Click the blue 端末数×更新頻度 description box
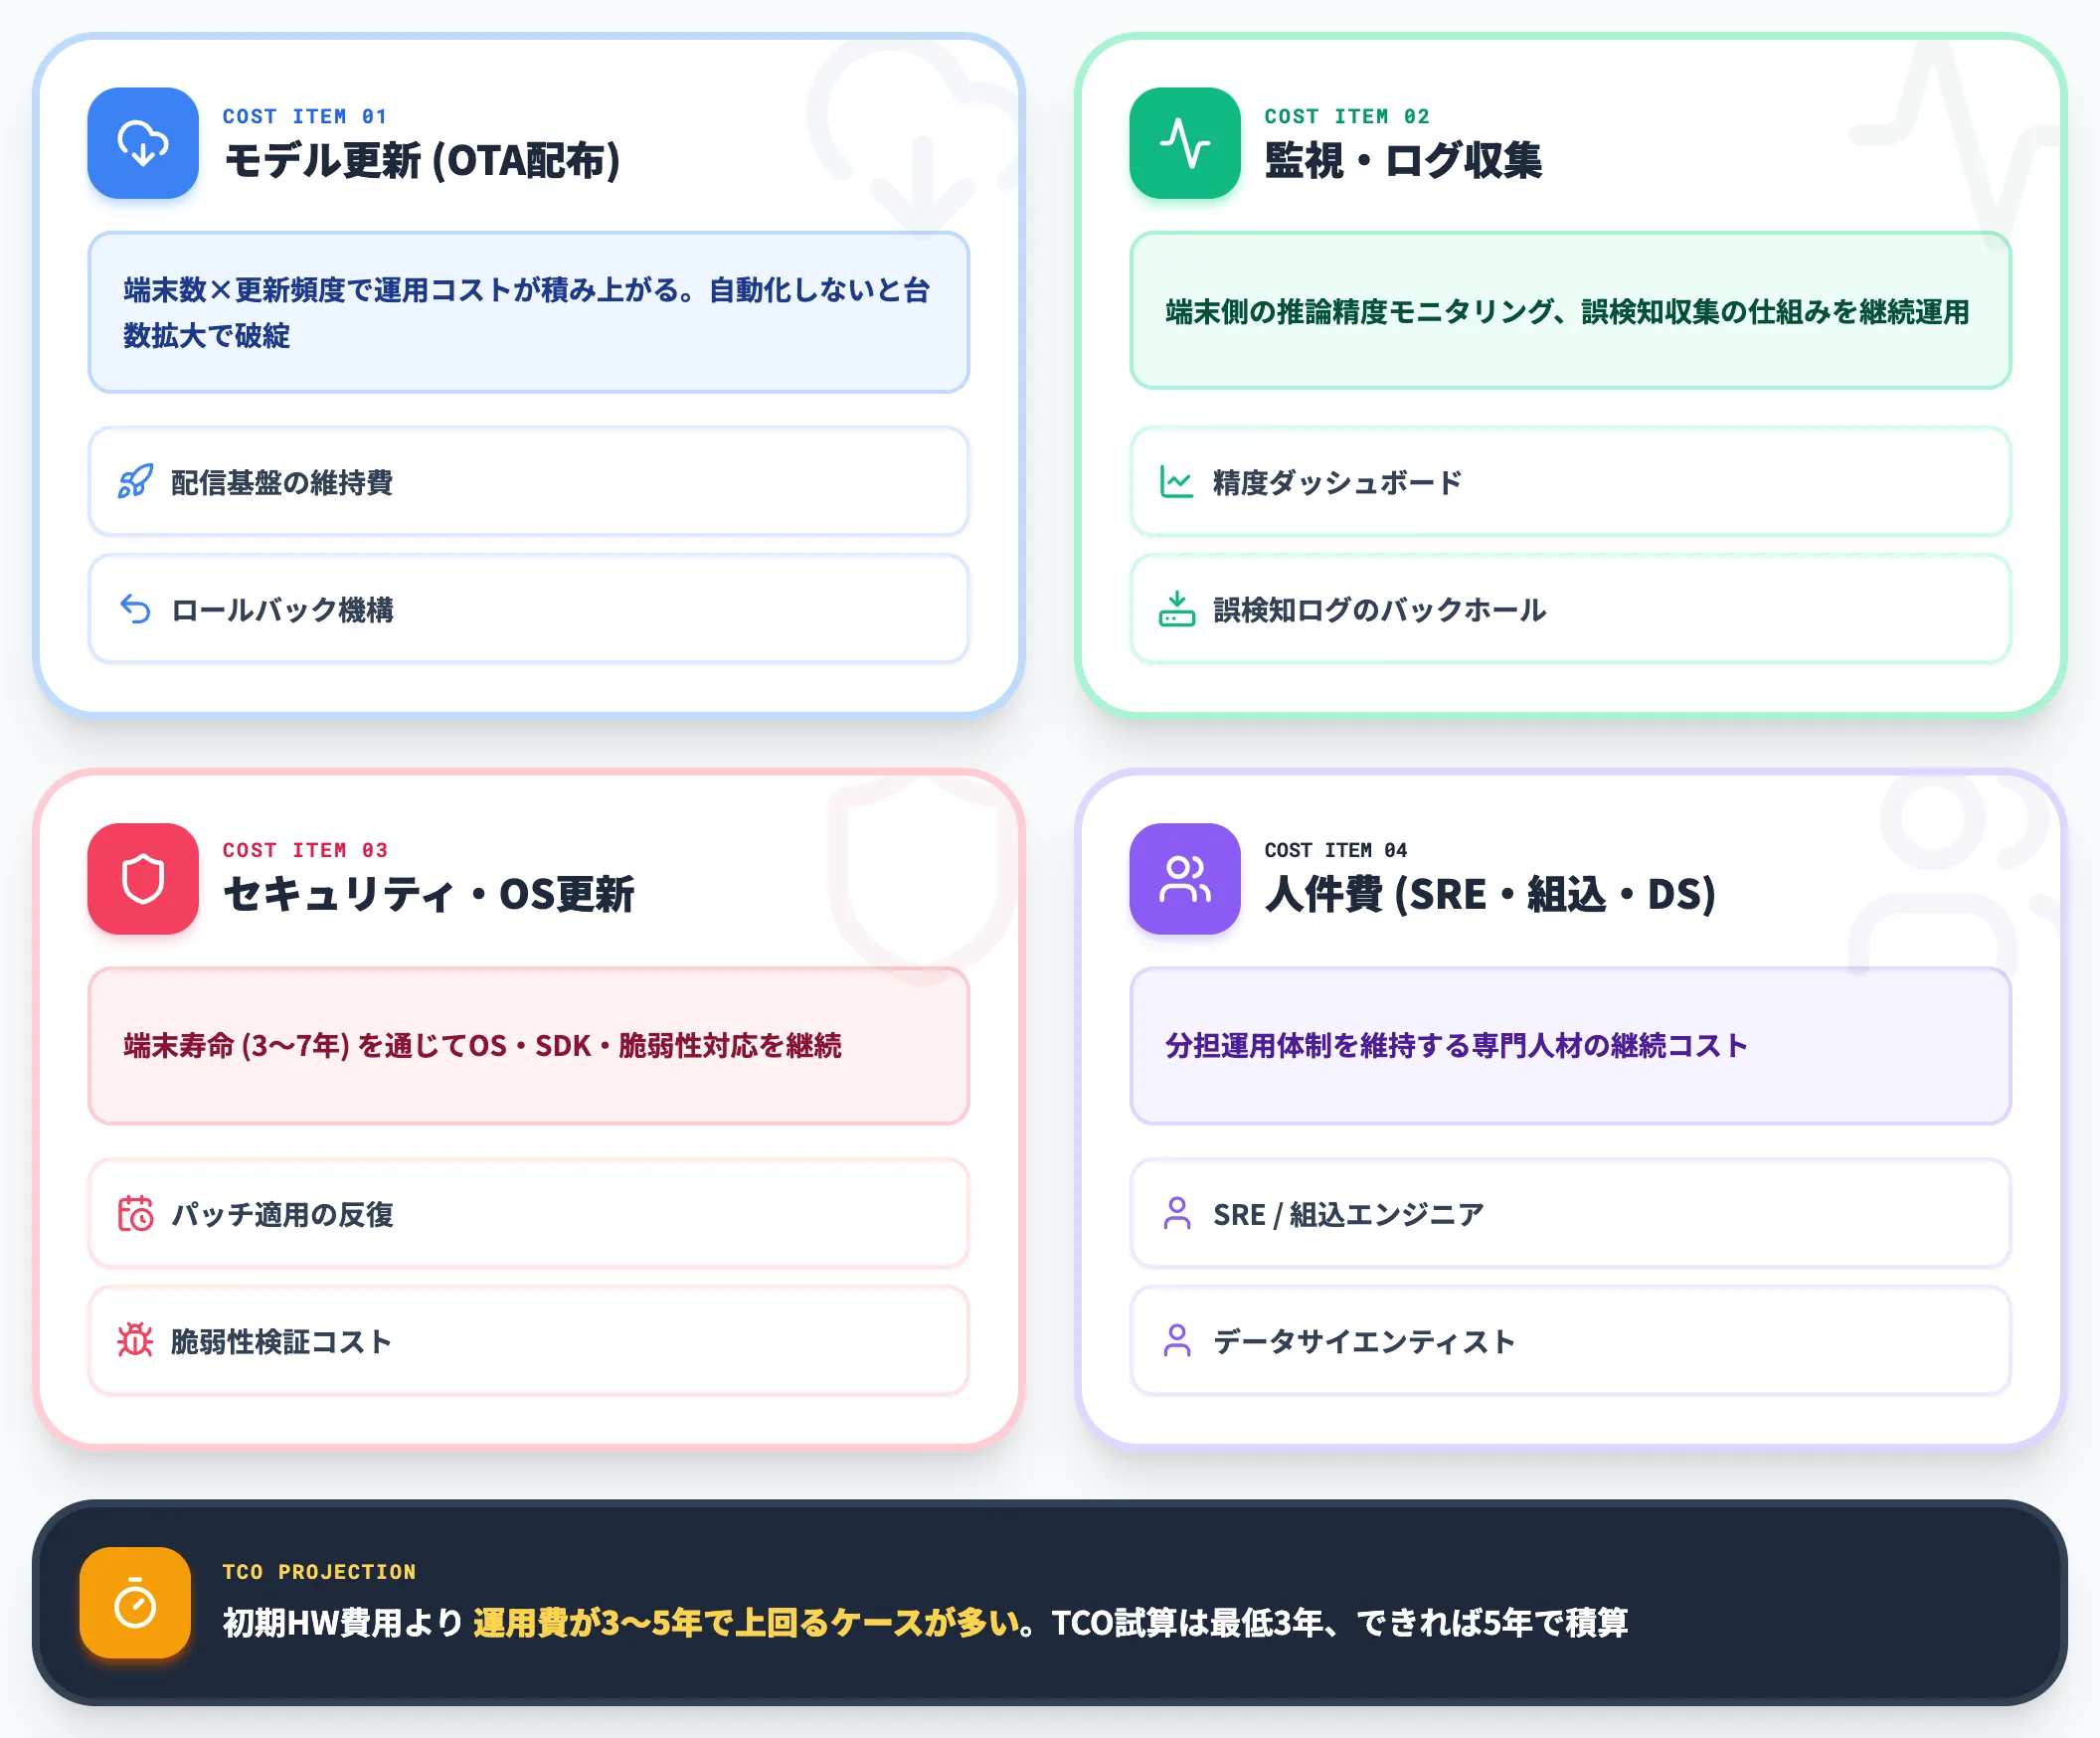Screen dimensions: 2100x1738 (x=529, y=312)
